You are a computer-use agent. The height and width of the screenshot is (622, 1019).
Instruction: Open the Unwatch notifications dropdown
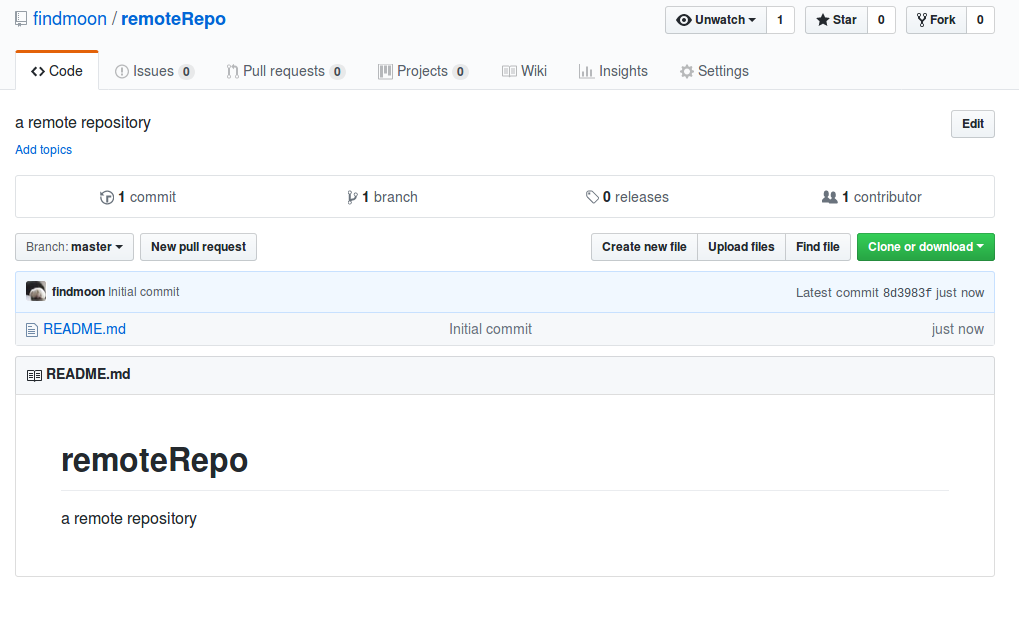click(716, 20)
